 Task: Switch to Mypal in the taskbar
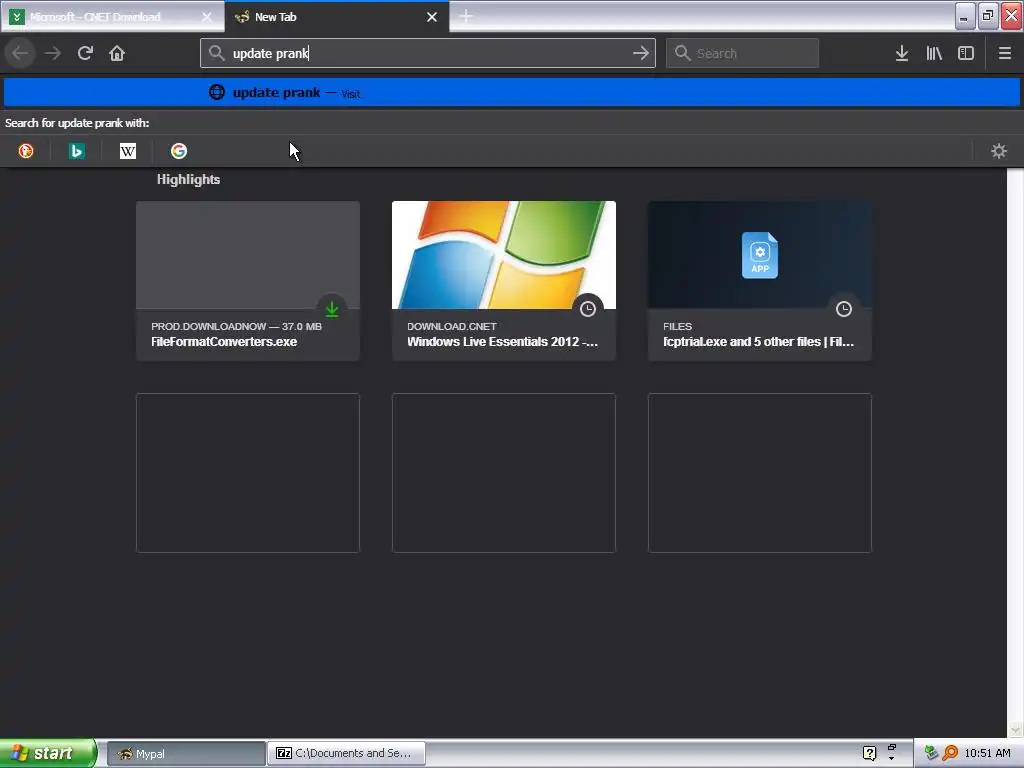coord(185,754)
